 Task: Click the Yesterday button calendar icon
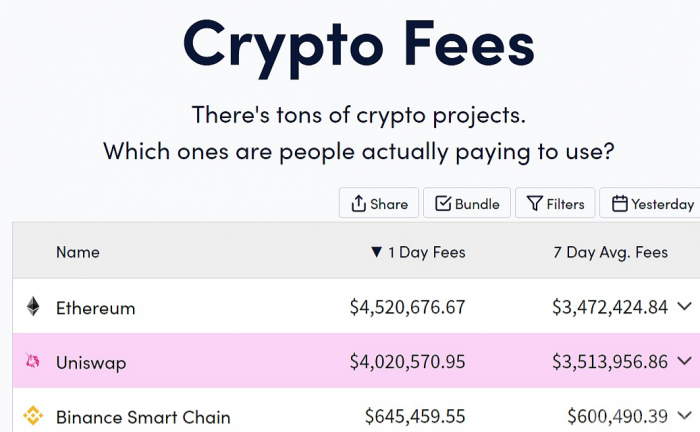[619, 204]
